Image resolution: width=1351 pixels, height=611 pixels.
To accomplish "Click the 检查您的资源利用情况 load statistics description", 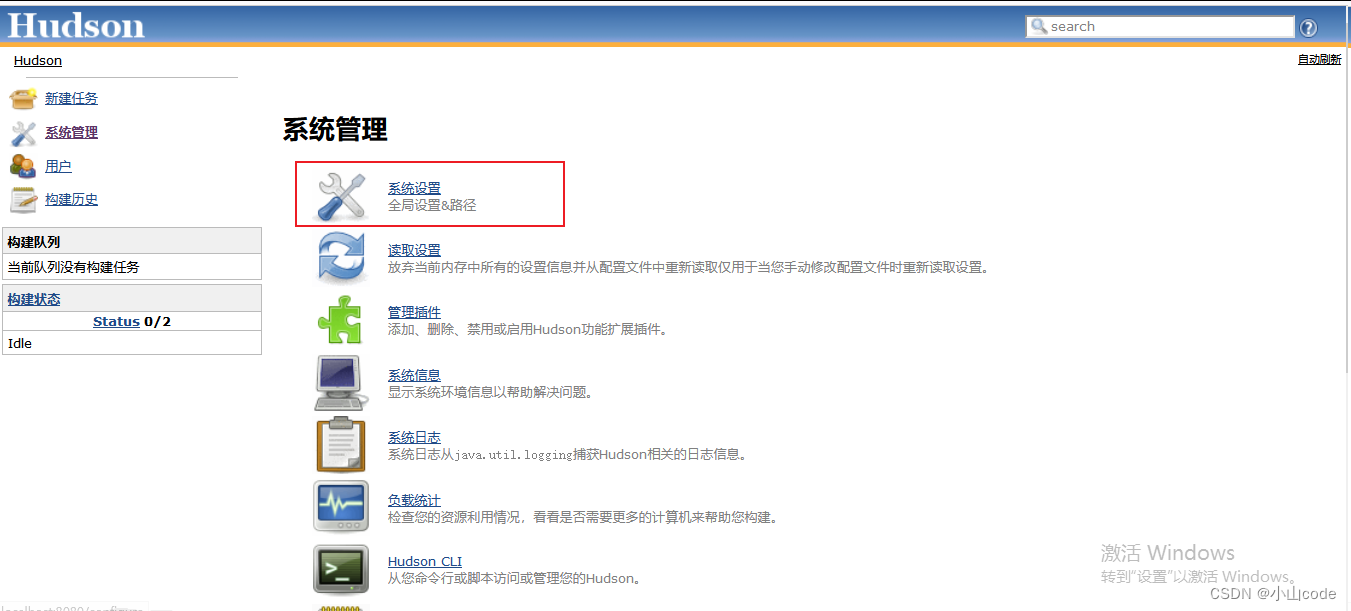I will click(x=583, y=517).
